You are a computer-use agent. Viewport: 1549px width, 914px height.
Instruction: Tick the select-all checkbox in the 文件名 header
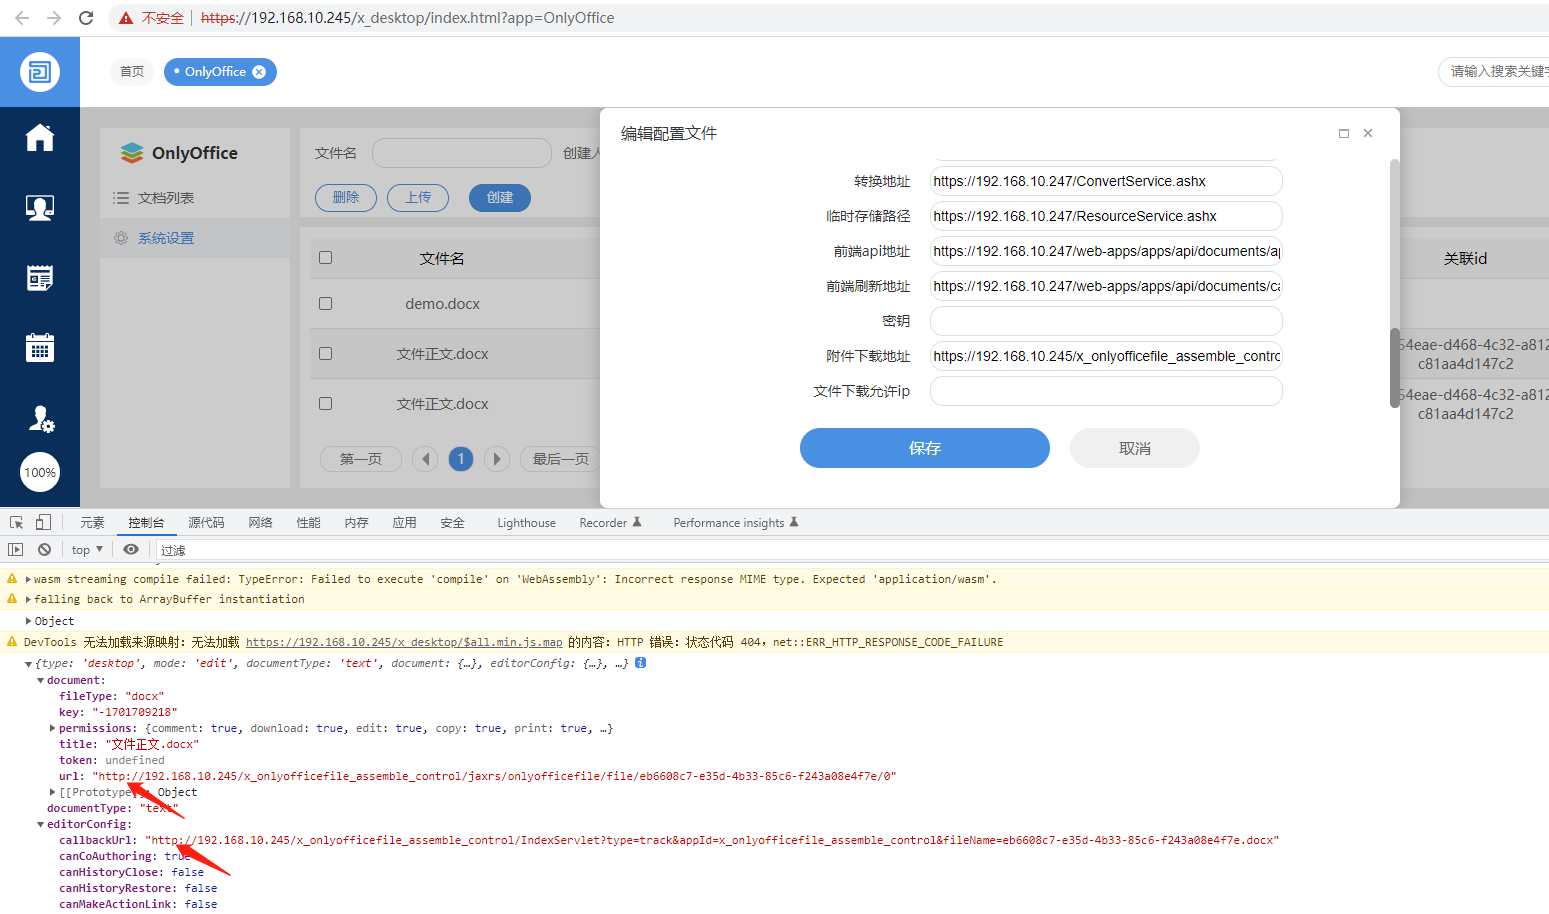[325, 258]
